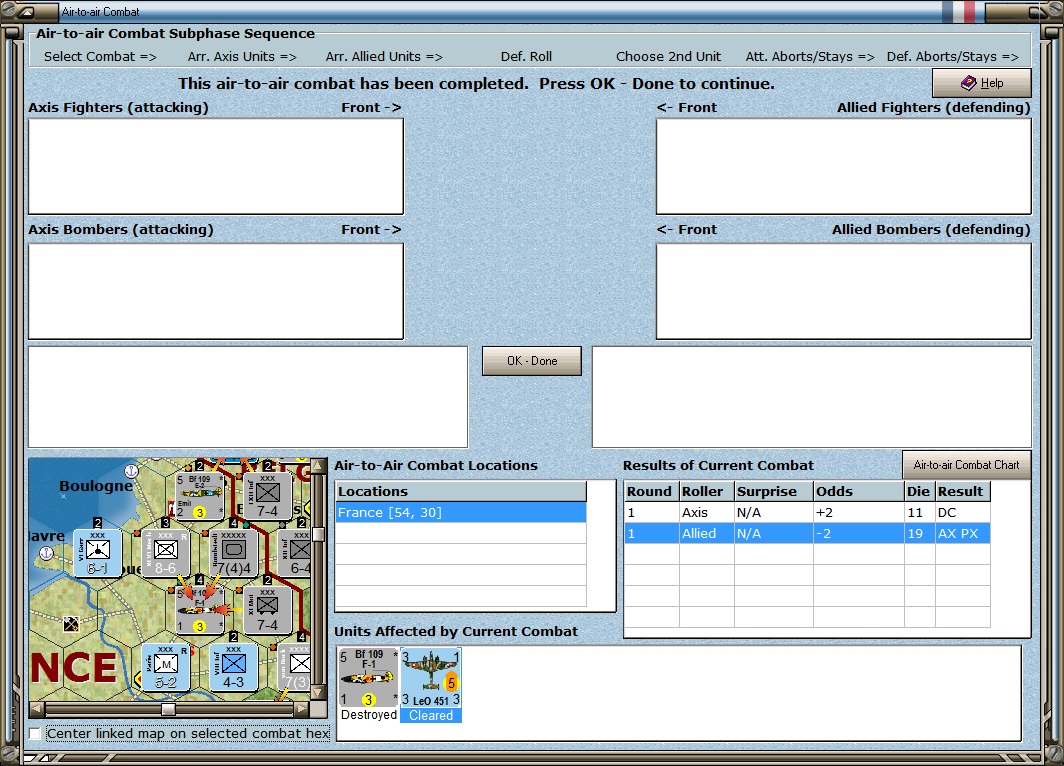Viewport: 1064px width, 766px height.
Task: Click the Def. Roll subphase step
Action: (x=526, y=57)
